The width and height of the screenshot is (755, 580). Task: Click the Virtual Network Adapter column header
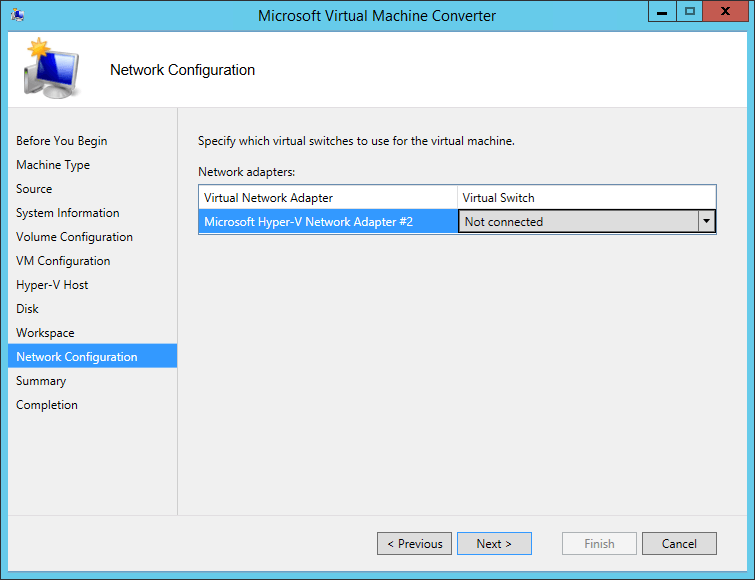pyautogui.click(x=328, y=197)
